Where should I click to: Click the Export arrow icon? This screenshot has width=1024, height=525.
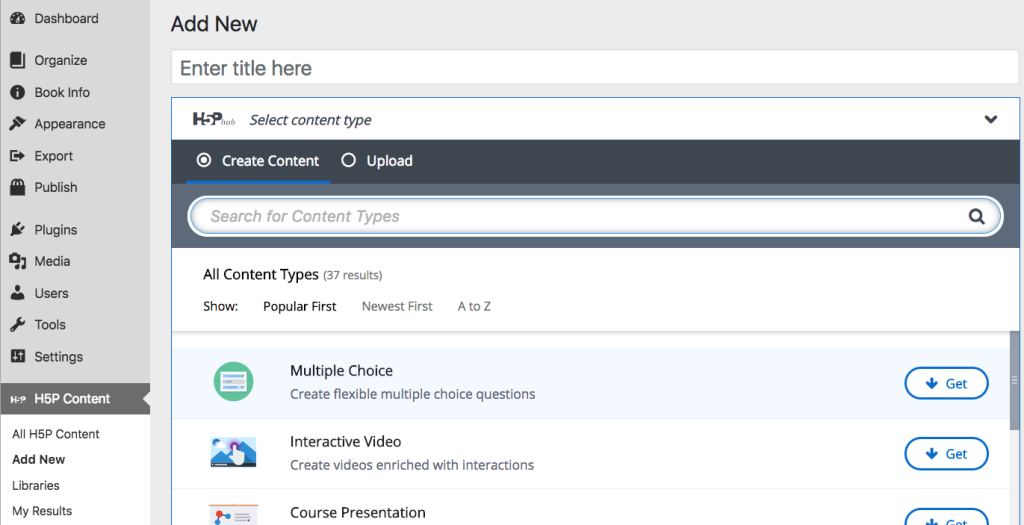point(18,156)
